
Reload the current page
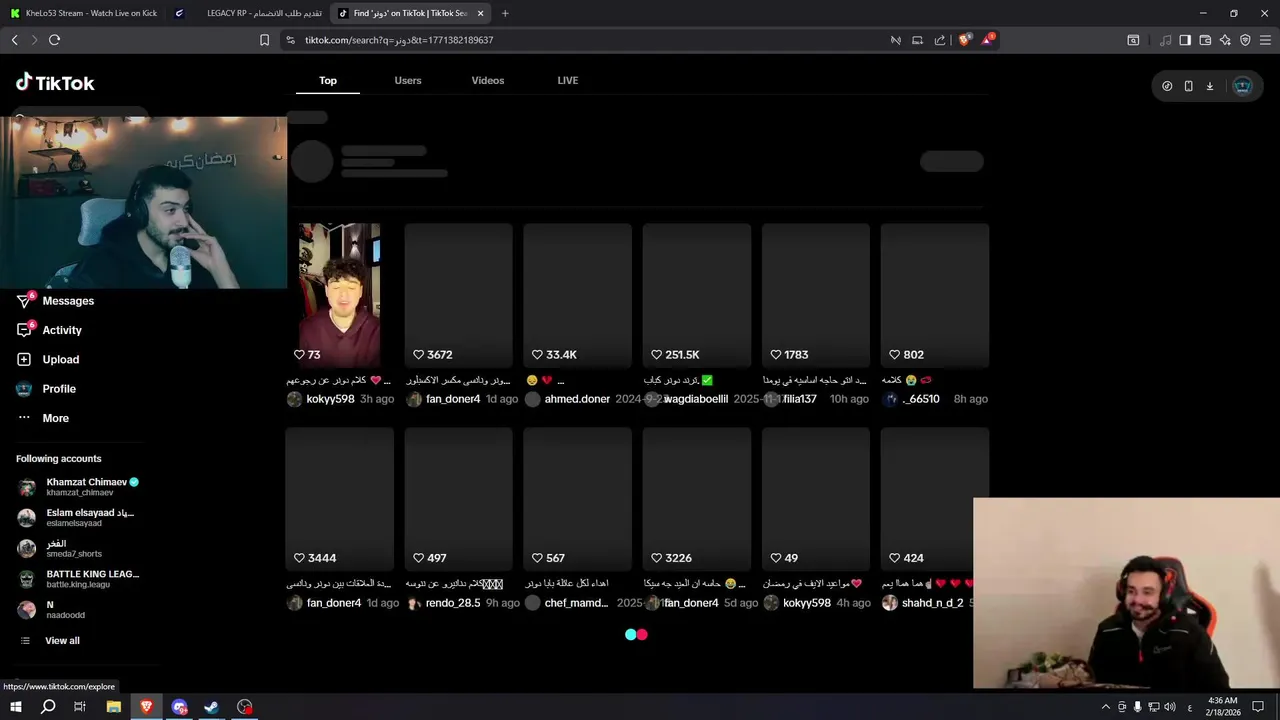pyautogui.click(x=54, y=40)
